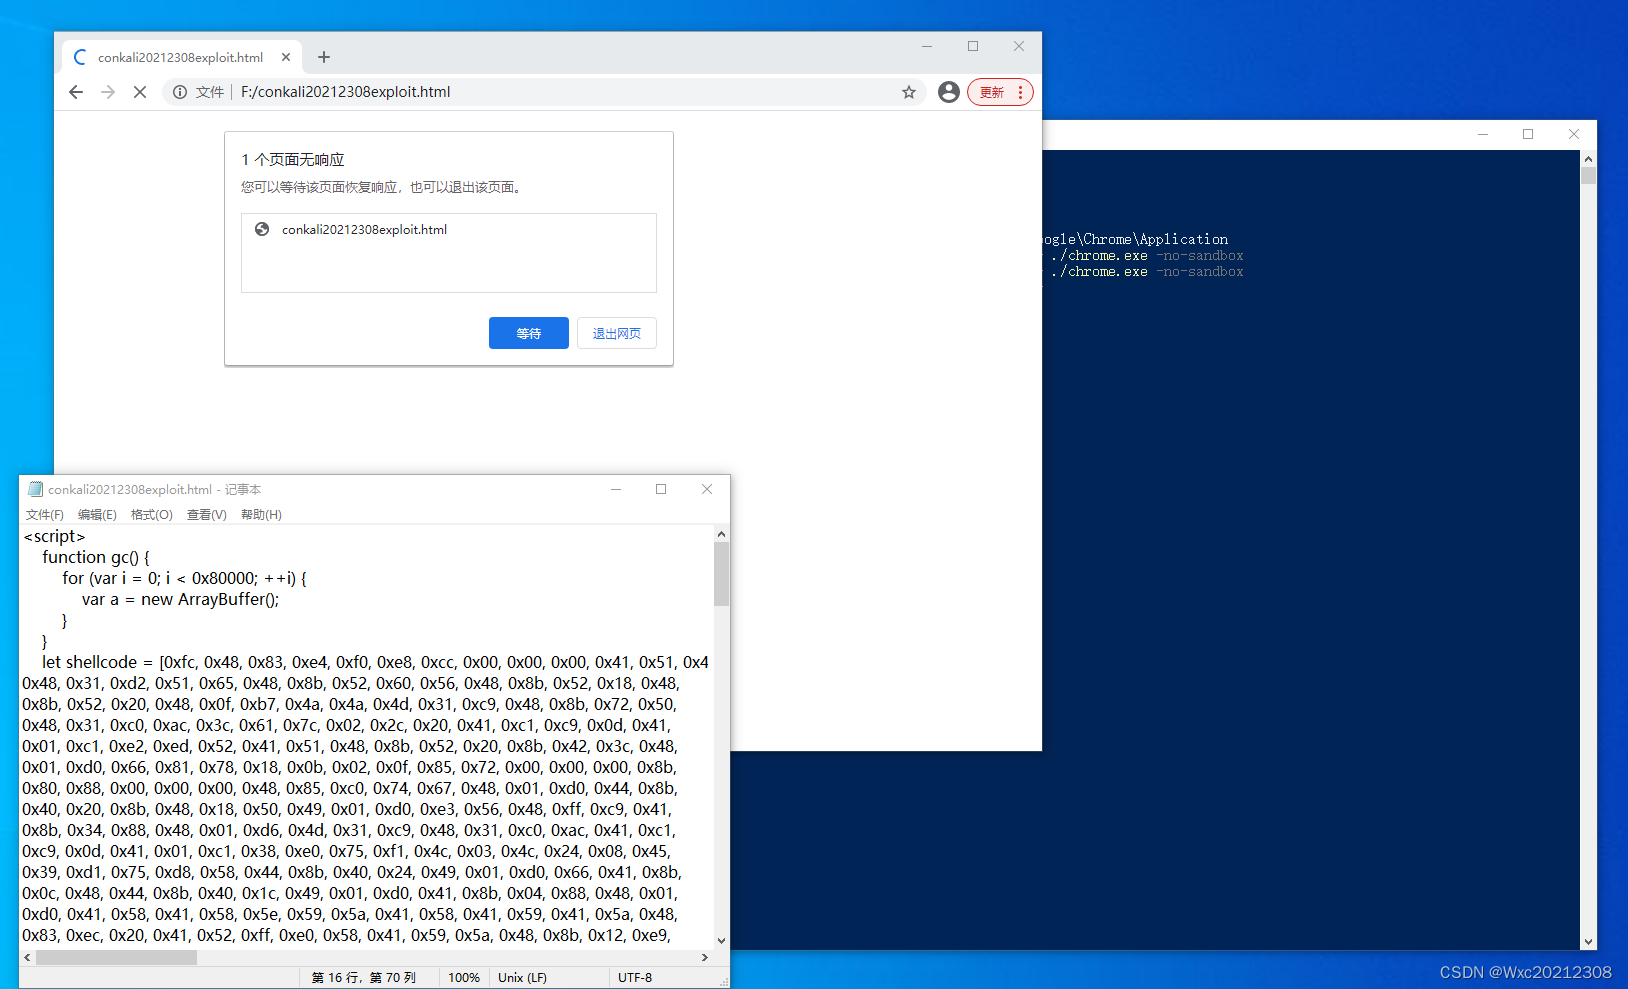Open Notepad 查看(V) menu
Viewport: 1628px width, 989px height.
(x=207, y=515)
